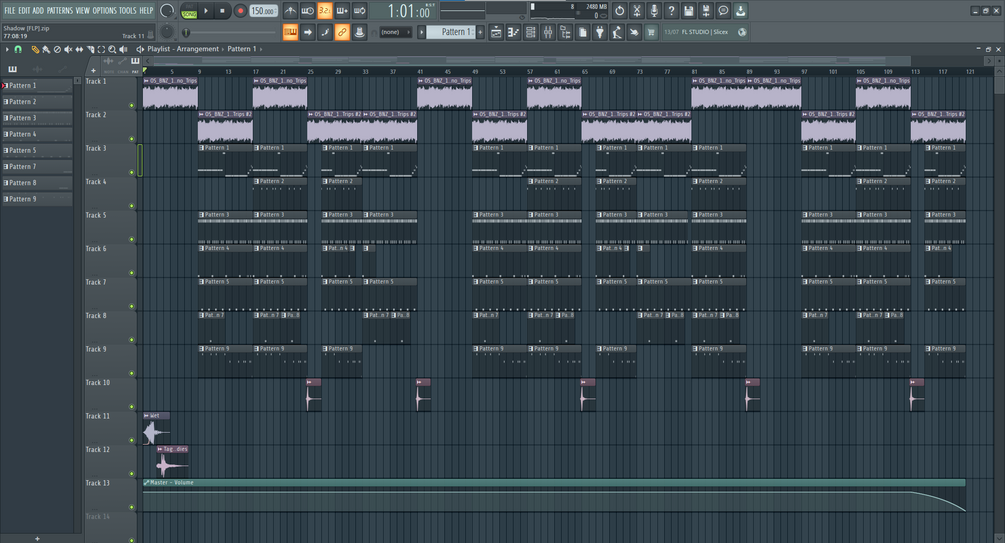The image size is (1005, 543).
Task: Open the Playlist - Arrangement breadcrumb menu
Action: point(183,49)
